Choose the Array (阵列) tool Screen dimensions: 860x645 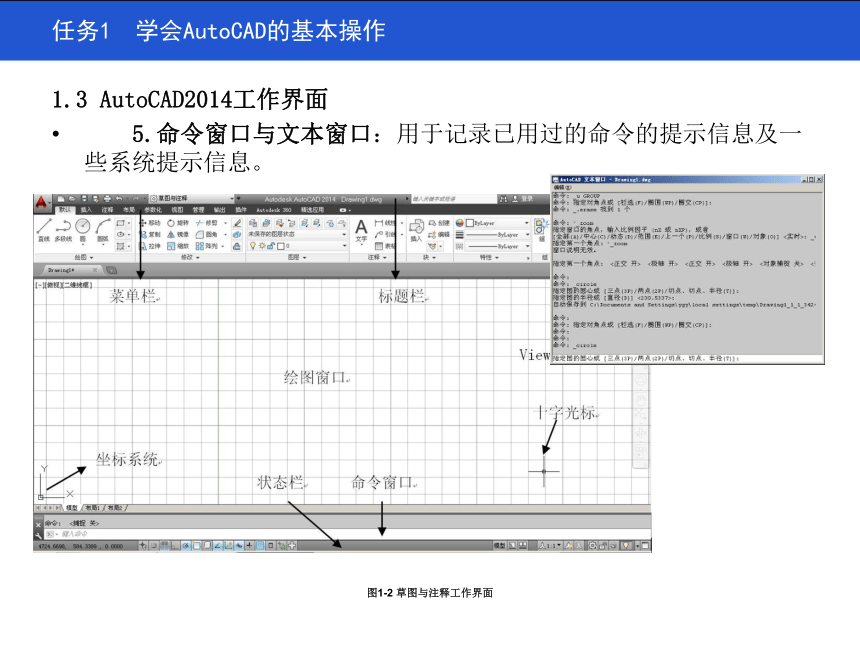tap(206, 246)
